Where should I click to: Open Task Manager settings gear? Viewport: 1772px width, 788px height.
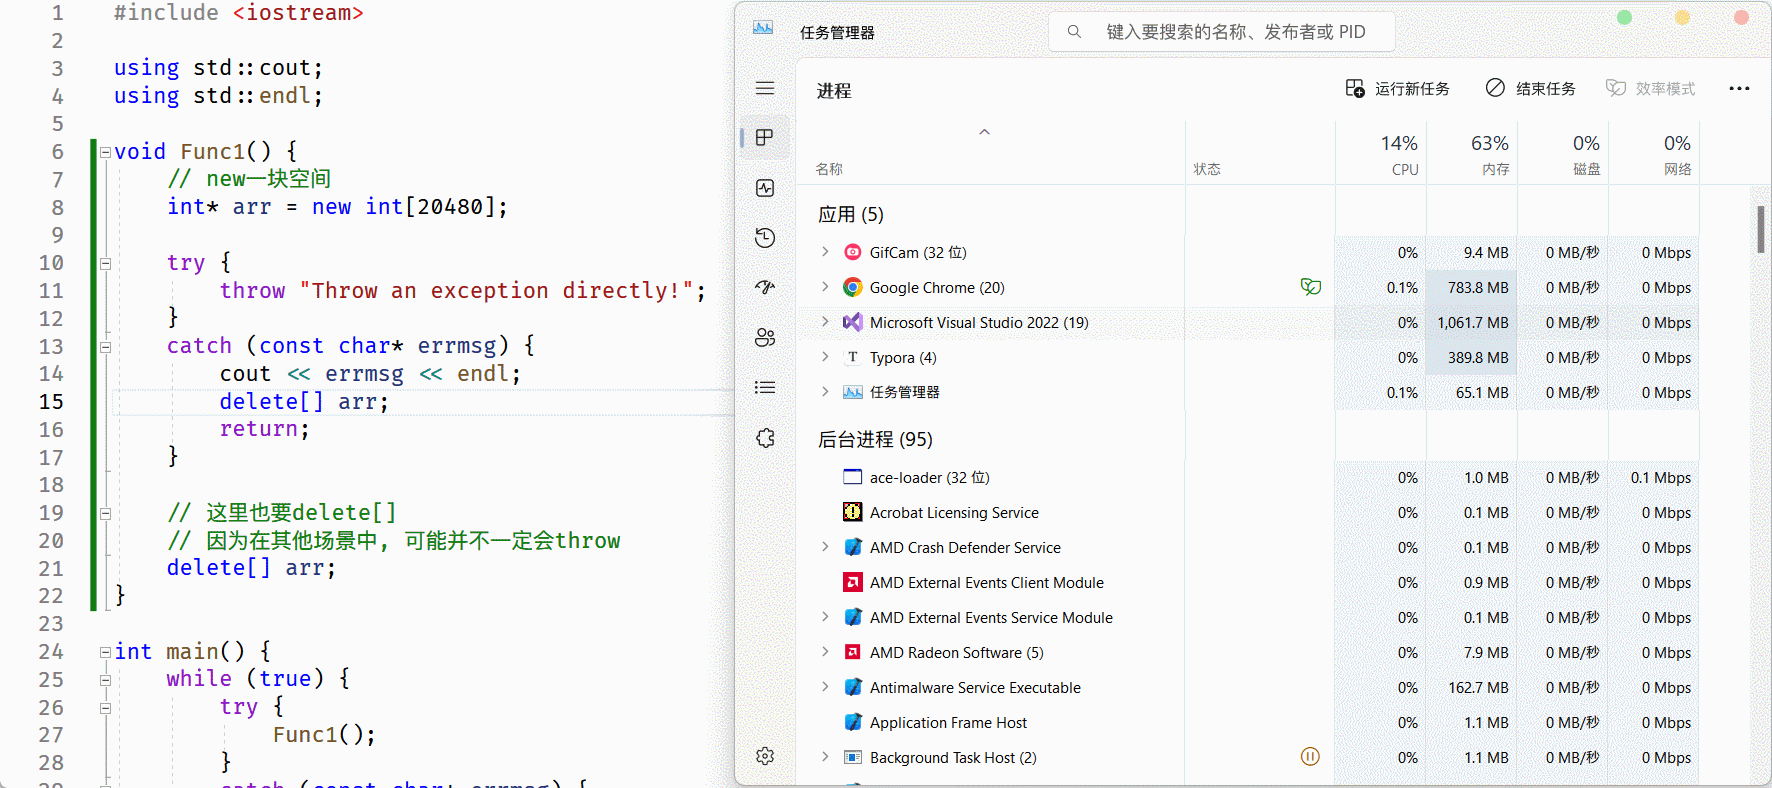[765, 756]
